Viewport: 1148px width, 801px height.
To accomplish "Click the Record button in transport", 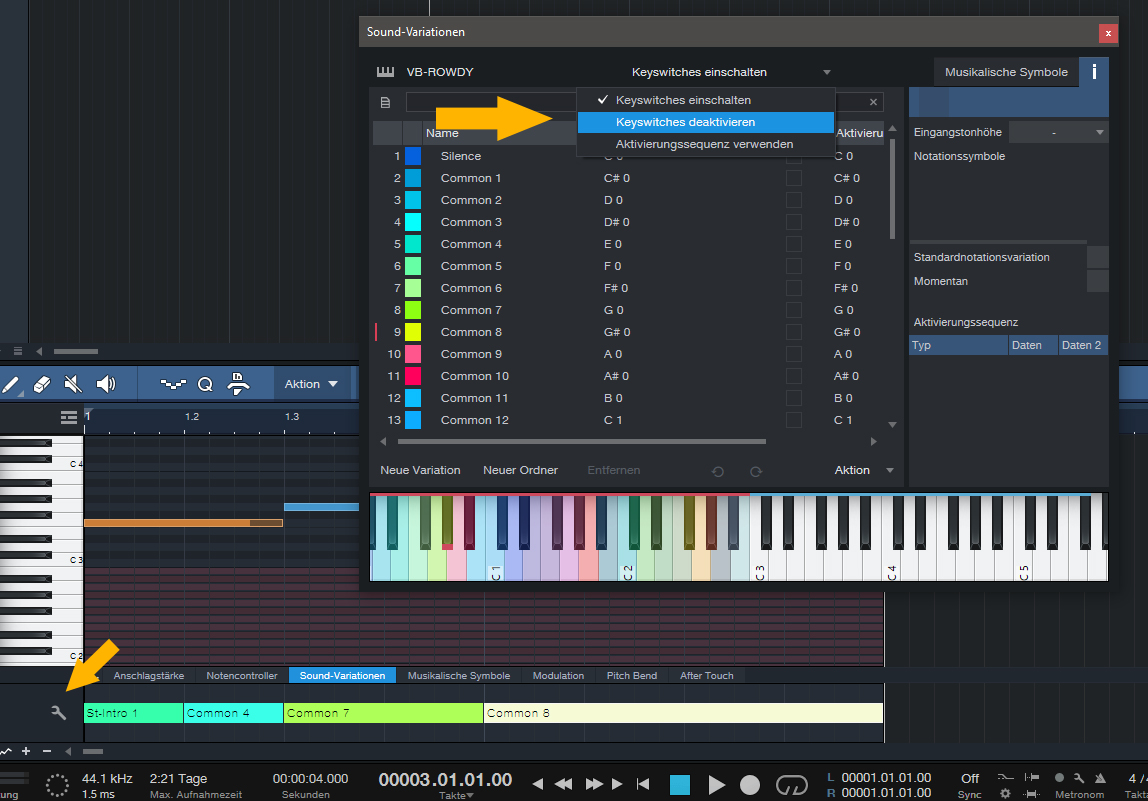I will click(x=750, y=784).
